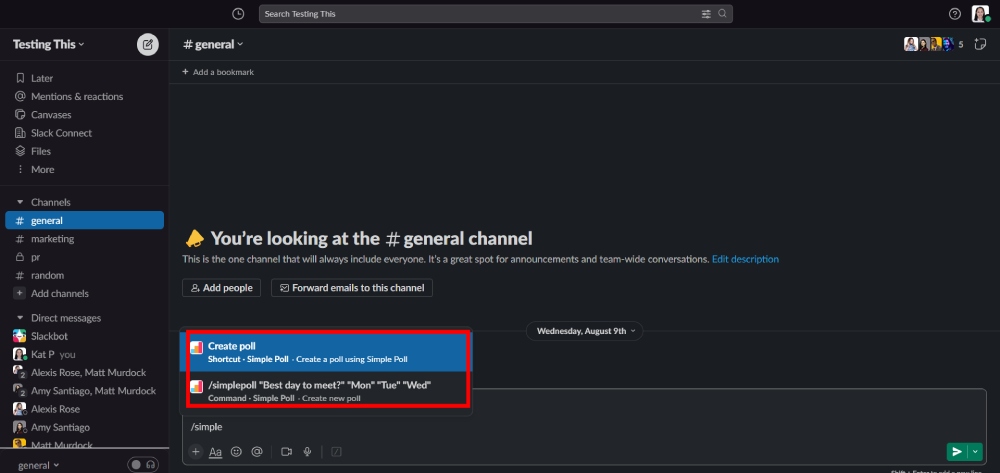
Task: Collapse the Channels section
Action: (x=20, y=202)
